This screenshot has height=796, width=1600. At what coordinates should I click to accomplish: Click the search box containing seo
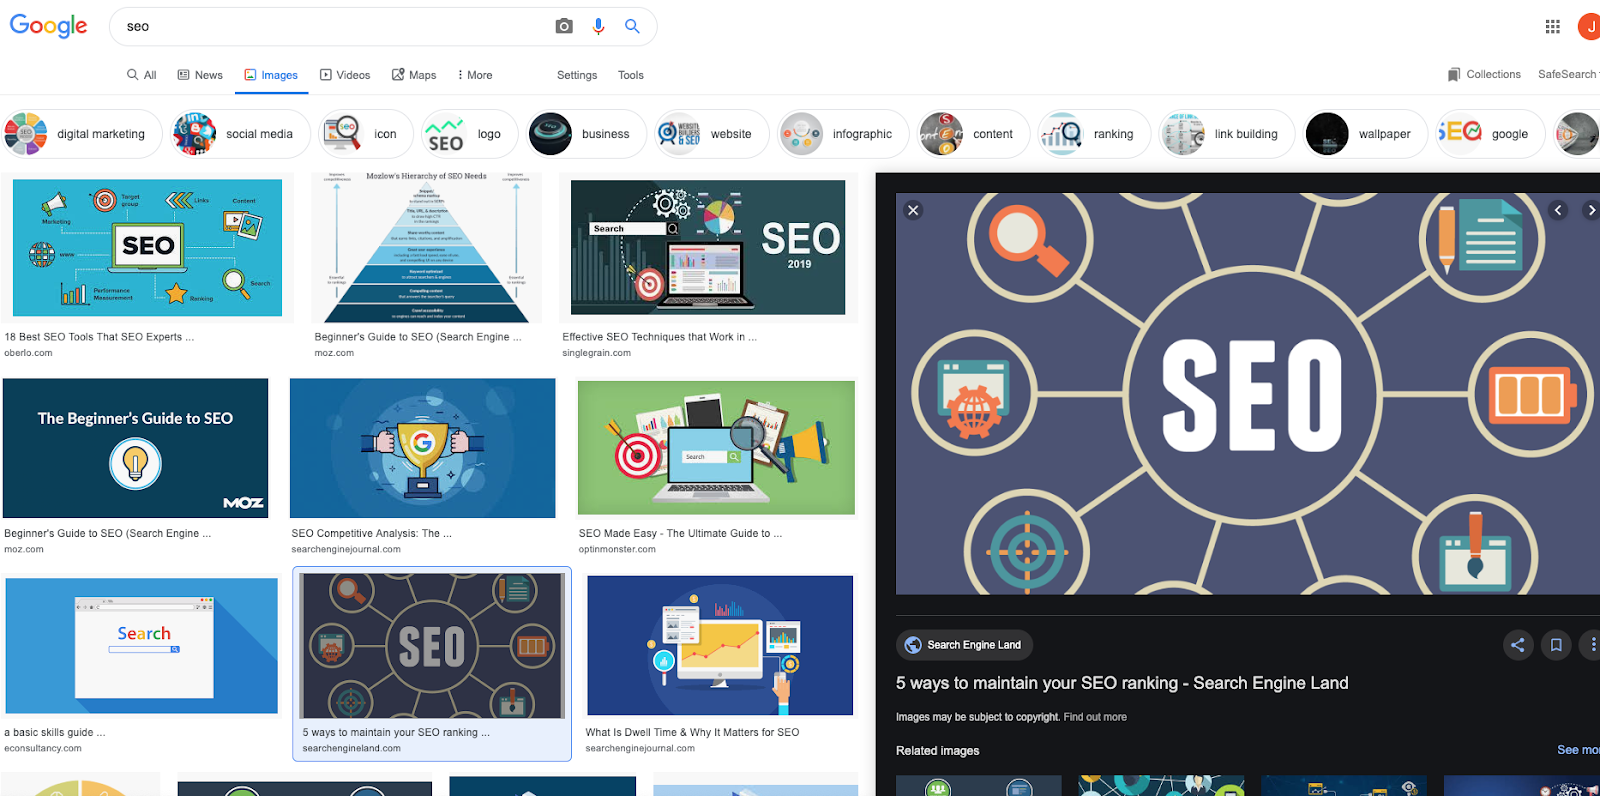click(335, 27)
